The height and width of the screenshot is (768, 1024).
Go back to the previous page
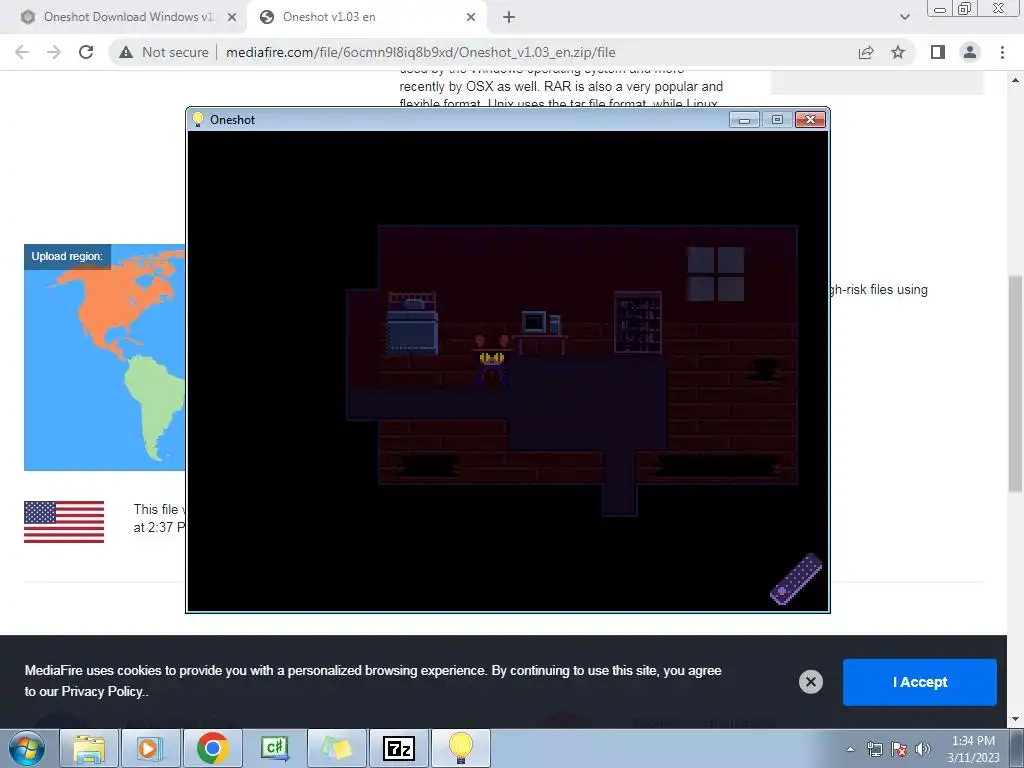point(22,52)
